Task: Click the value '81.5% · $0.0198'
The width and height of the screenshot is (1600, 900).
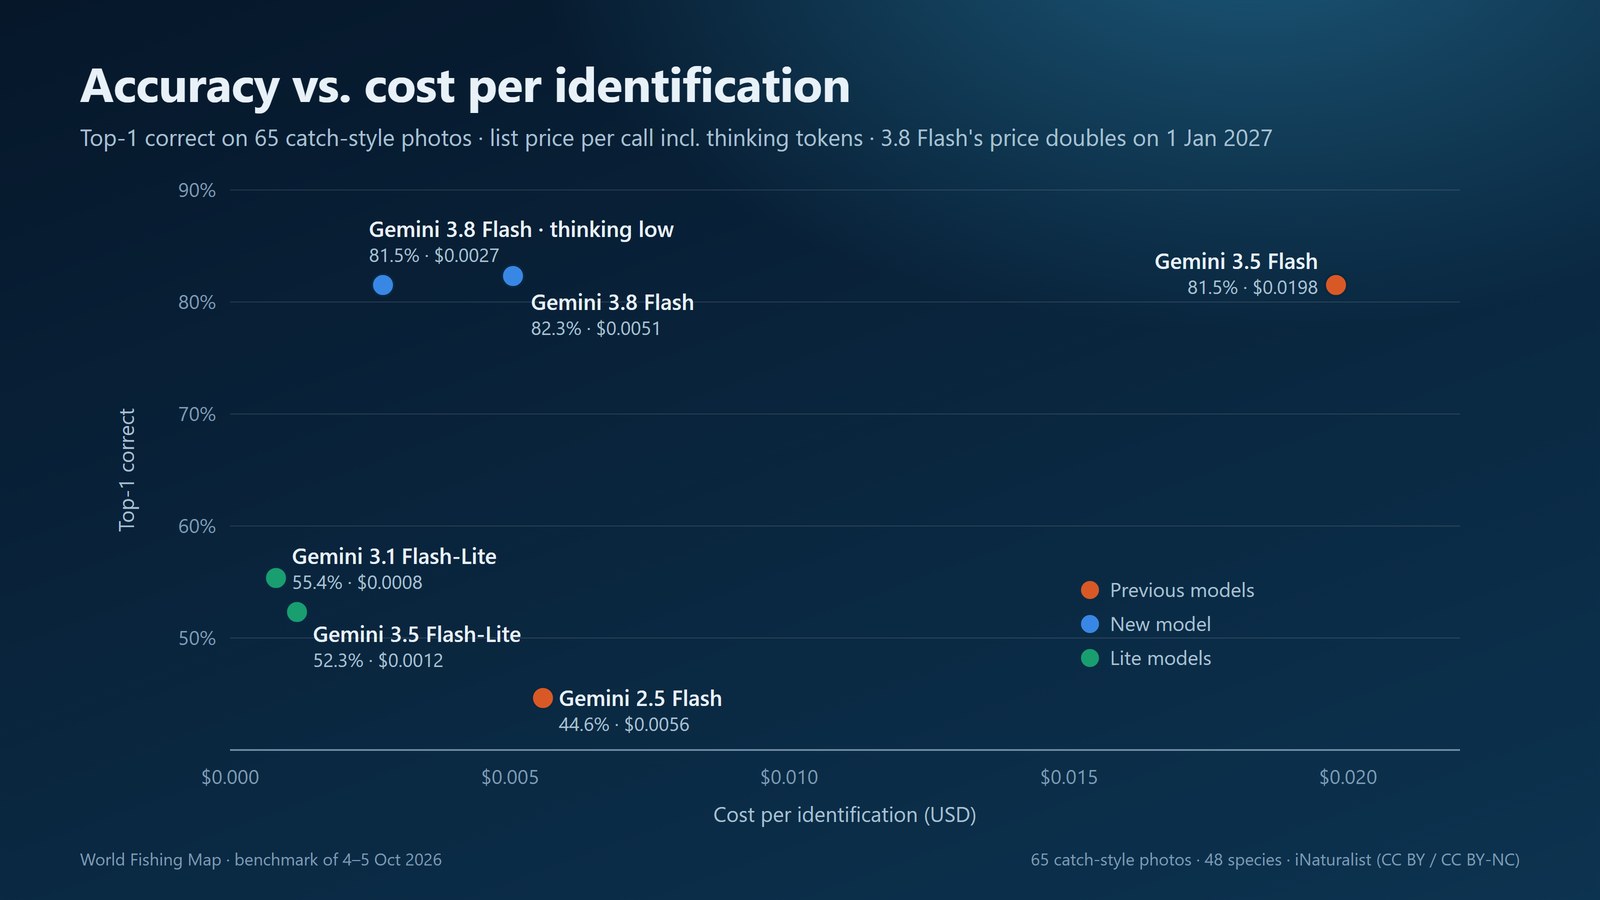Action: 1253,287
